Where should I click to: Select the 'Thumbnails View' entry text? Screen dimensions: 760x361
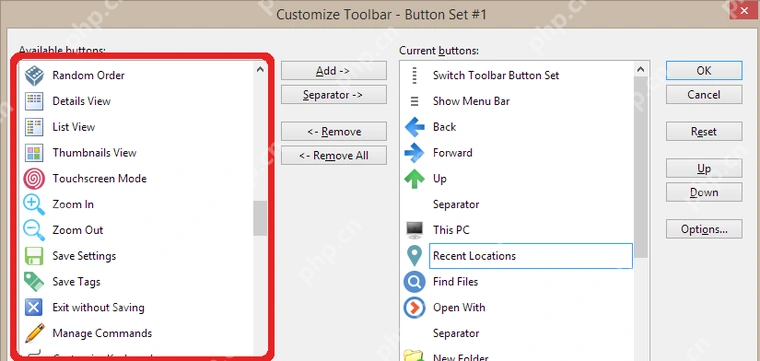(95, 153)
